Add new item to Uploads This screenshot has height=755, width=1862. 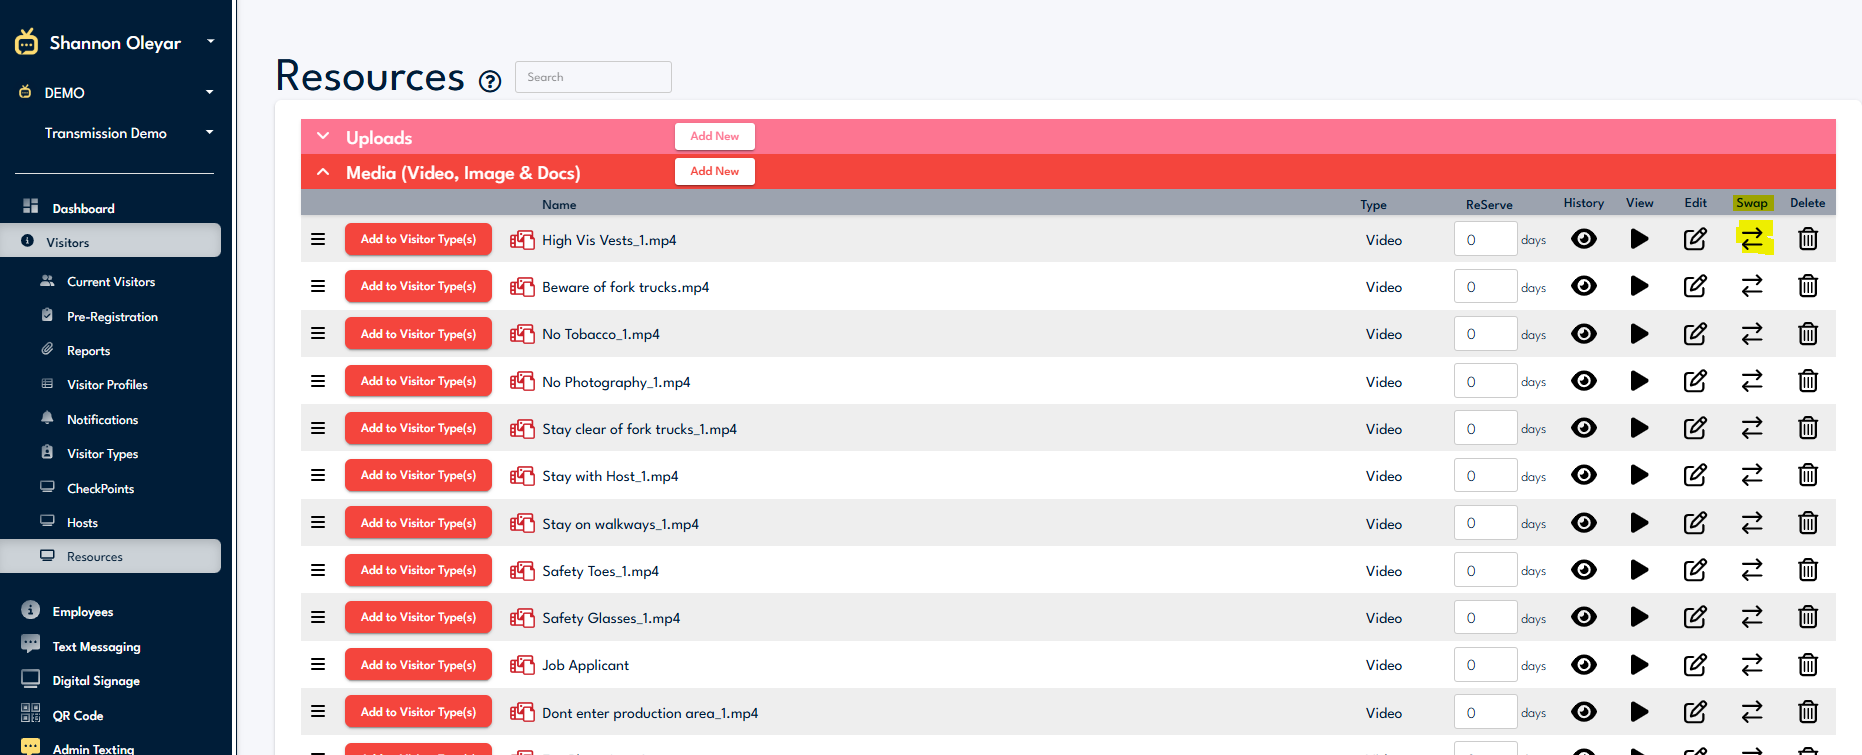pyautogui.click(x=714, y=136)
